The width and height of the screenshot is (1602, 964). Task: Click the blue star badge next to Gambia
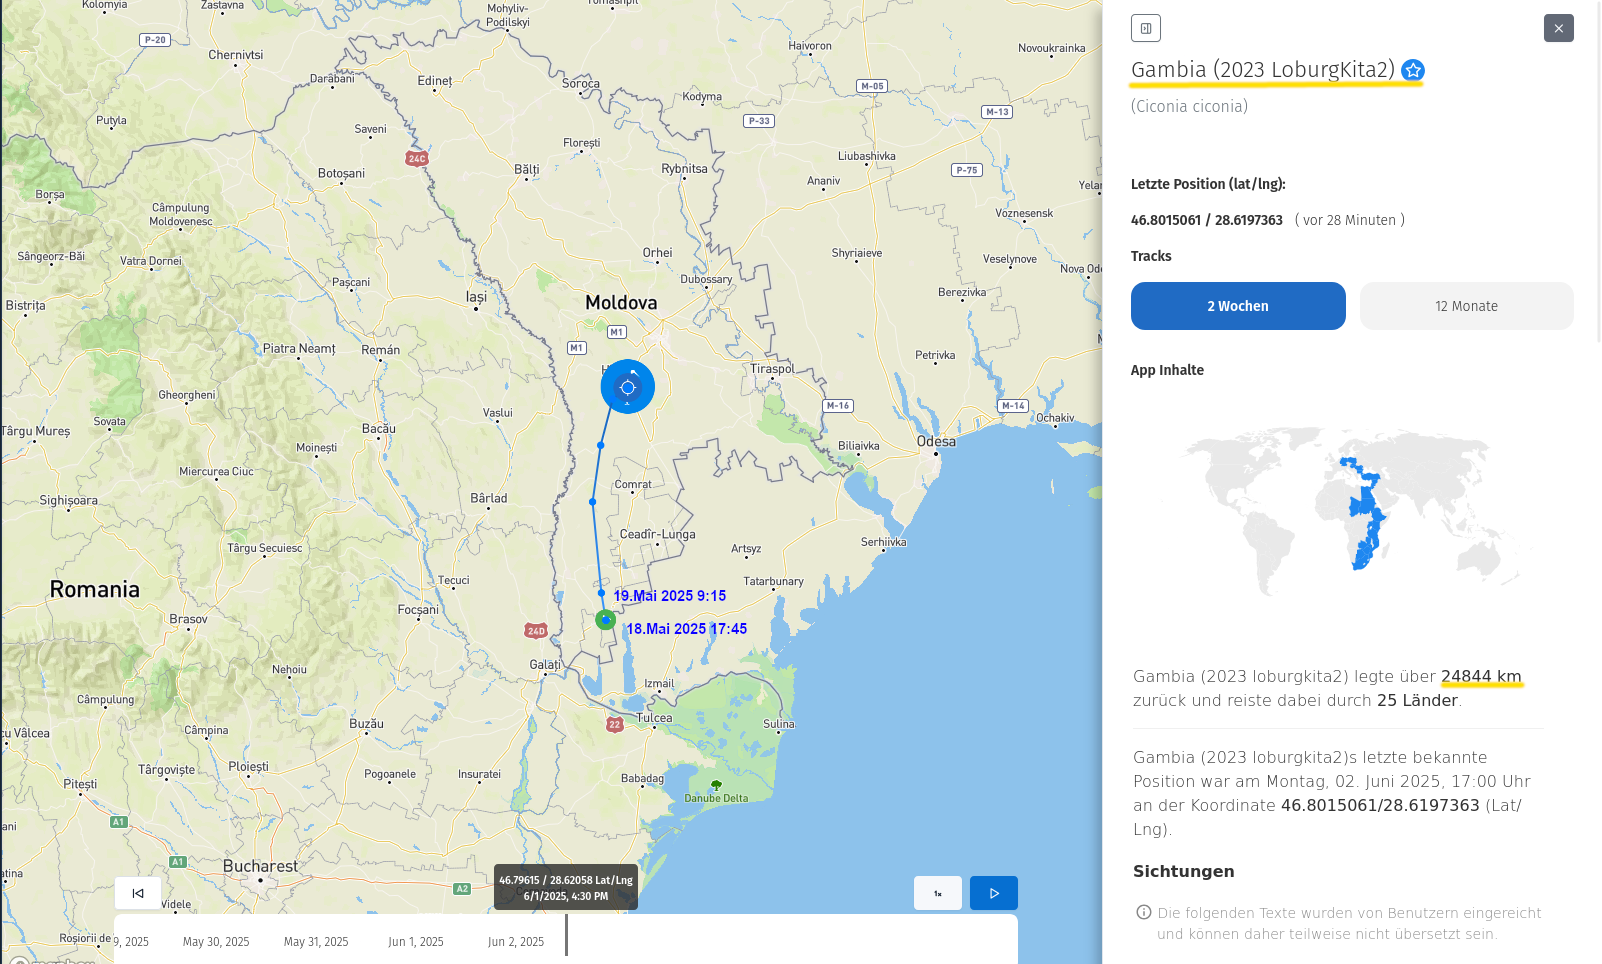[1413, 70]
